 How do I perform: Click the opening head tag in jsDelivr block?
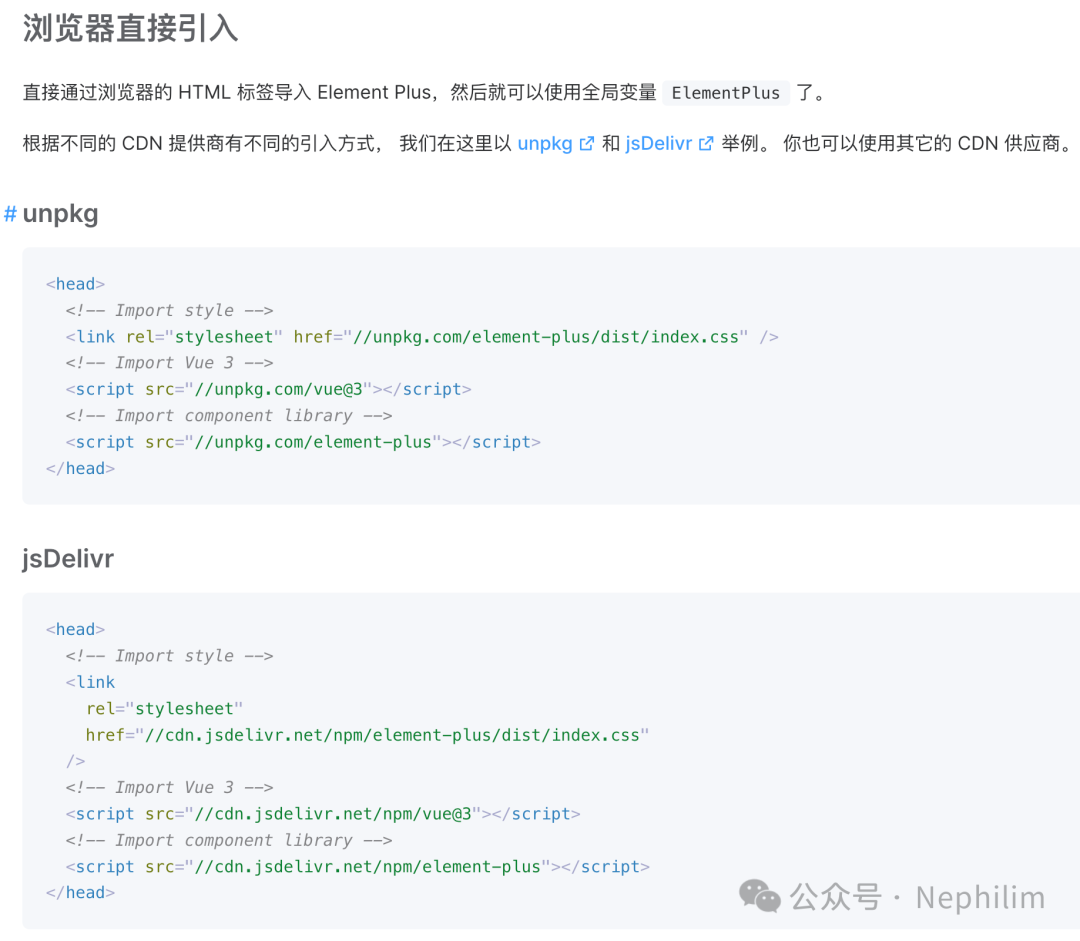point(75,630)
